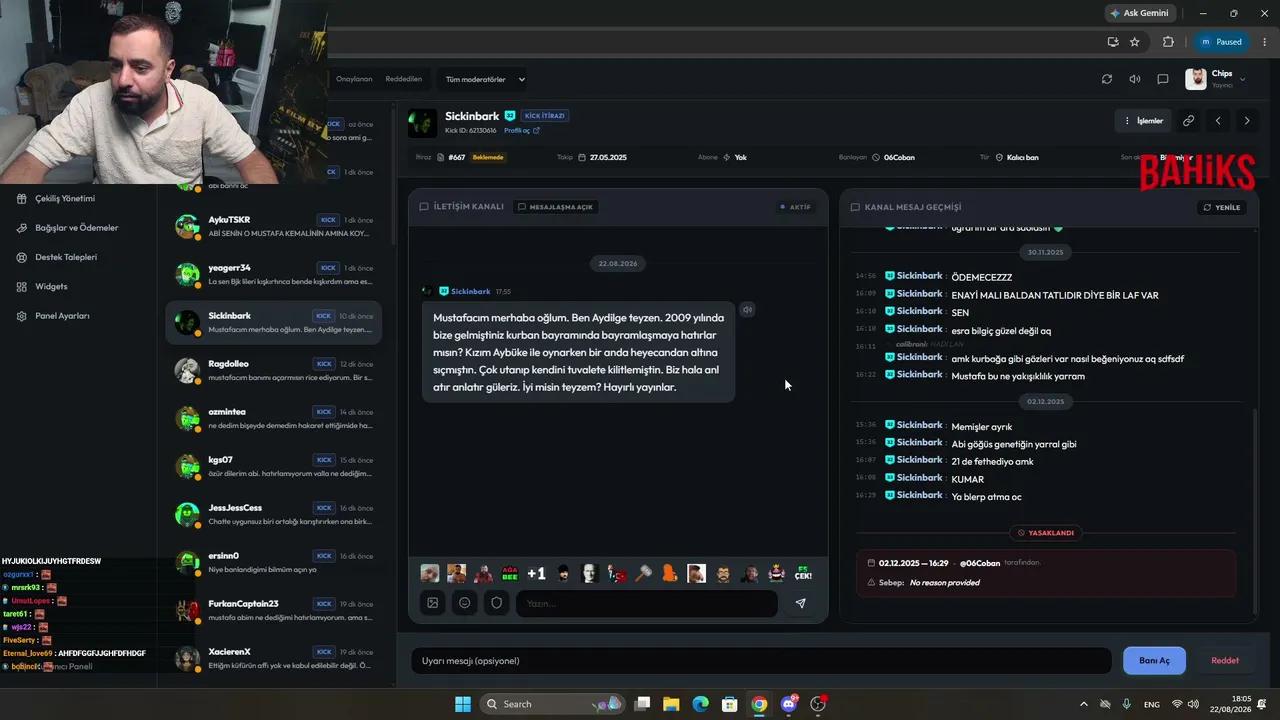The image size is (1280, 720).
Task: Click the taskbar Search box
Action: click(x=552, y=704)
